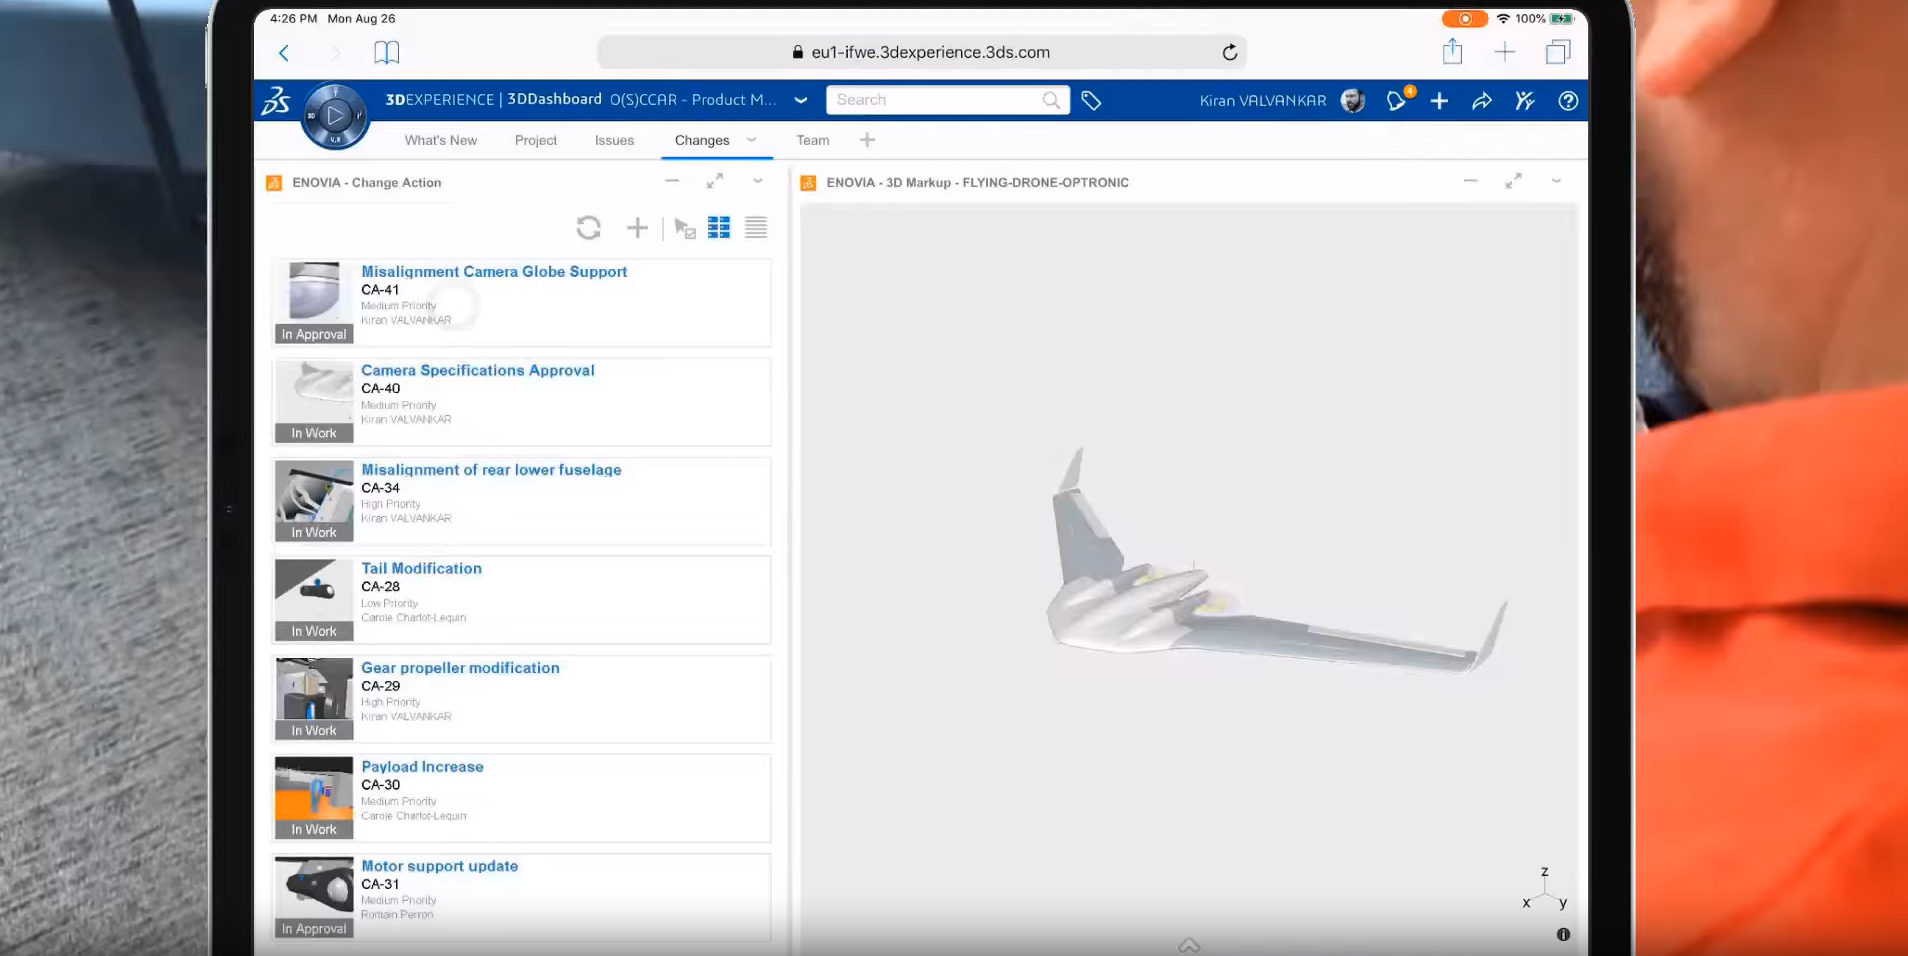Open the help question mark icon
Screen dimensions: 1908x956
click(1567, 100)
